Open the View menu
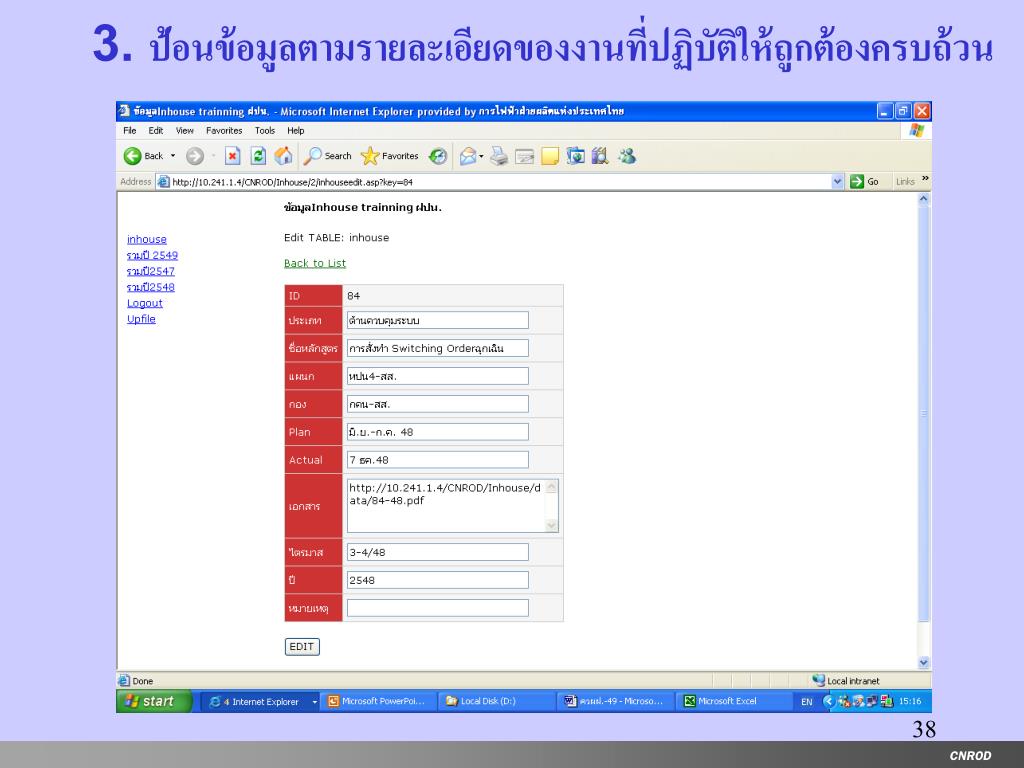 pos(185,131)
